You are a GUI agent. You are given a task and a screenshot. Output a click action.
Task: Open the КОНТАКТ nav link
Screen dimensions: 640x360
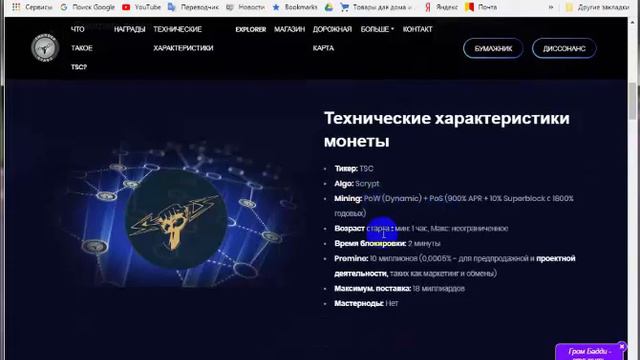pos(417,29)
